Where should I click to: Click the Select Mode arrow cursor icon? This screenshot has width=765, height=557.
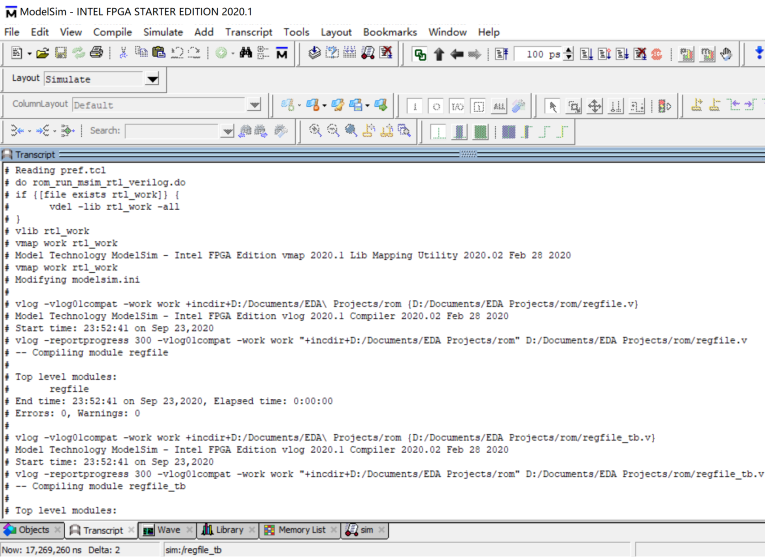552,106
